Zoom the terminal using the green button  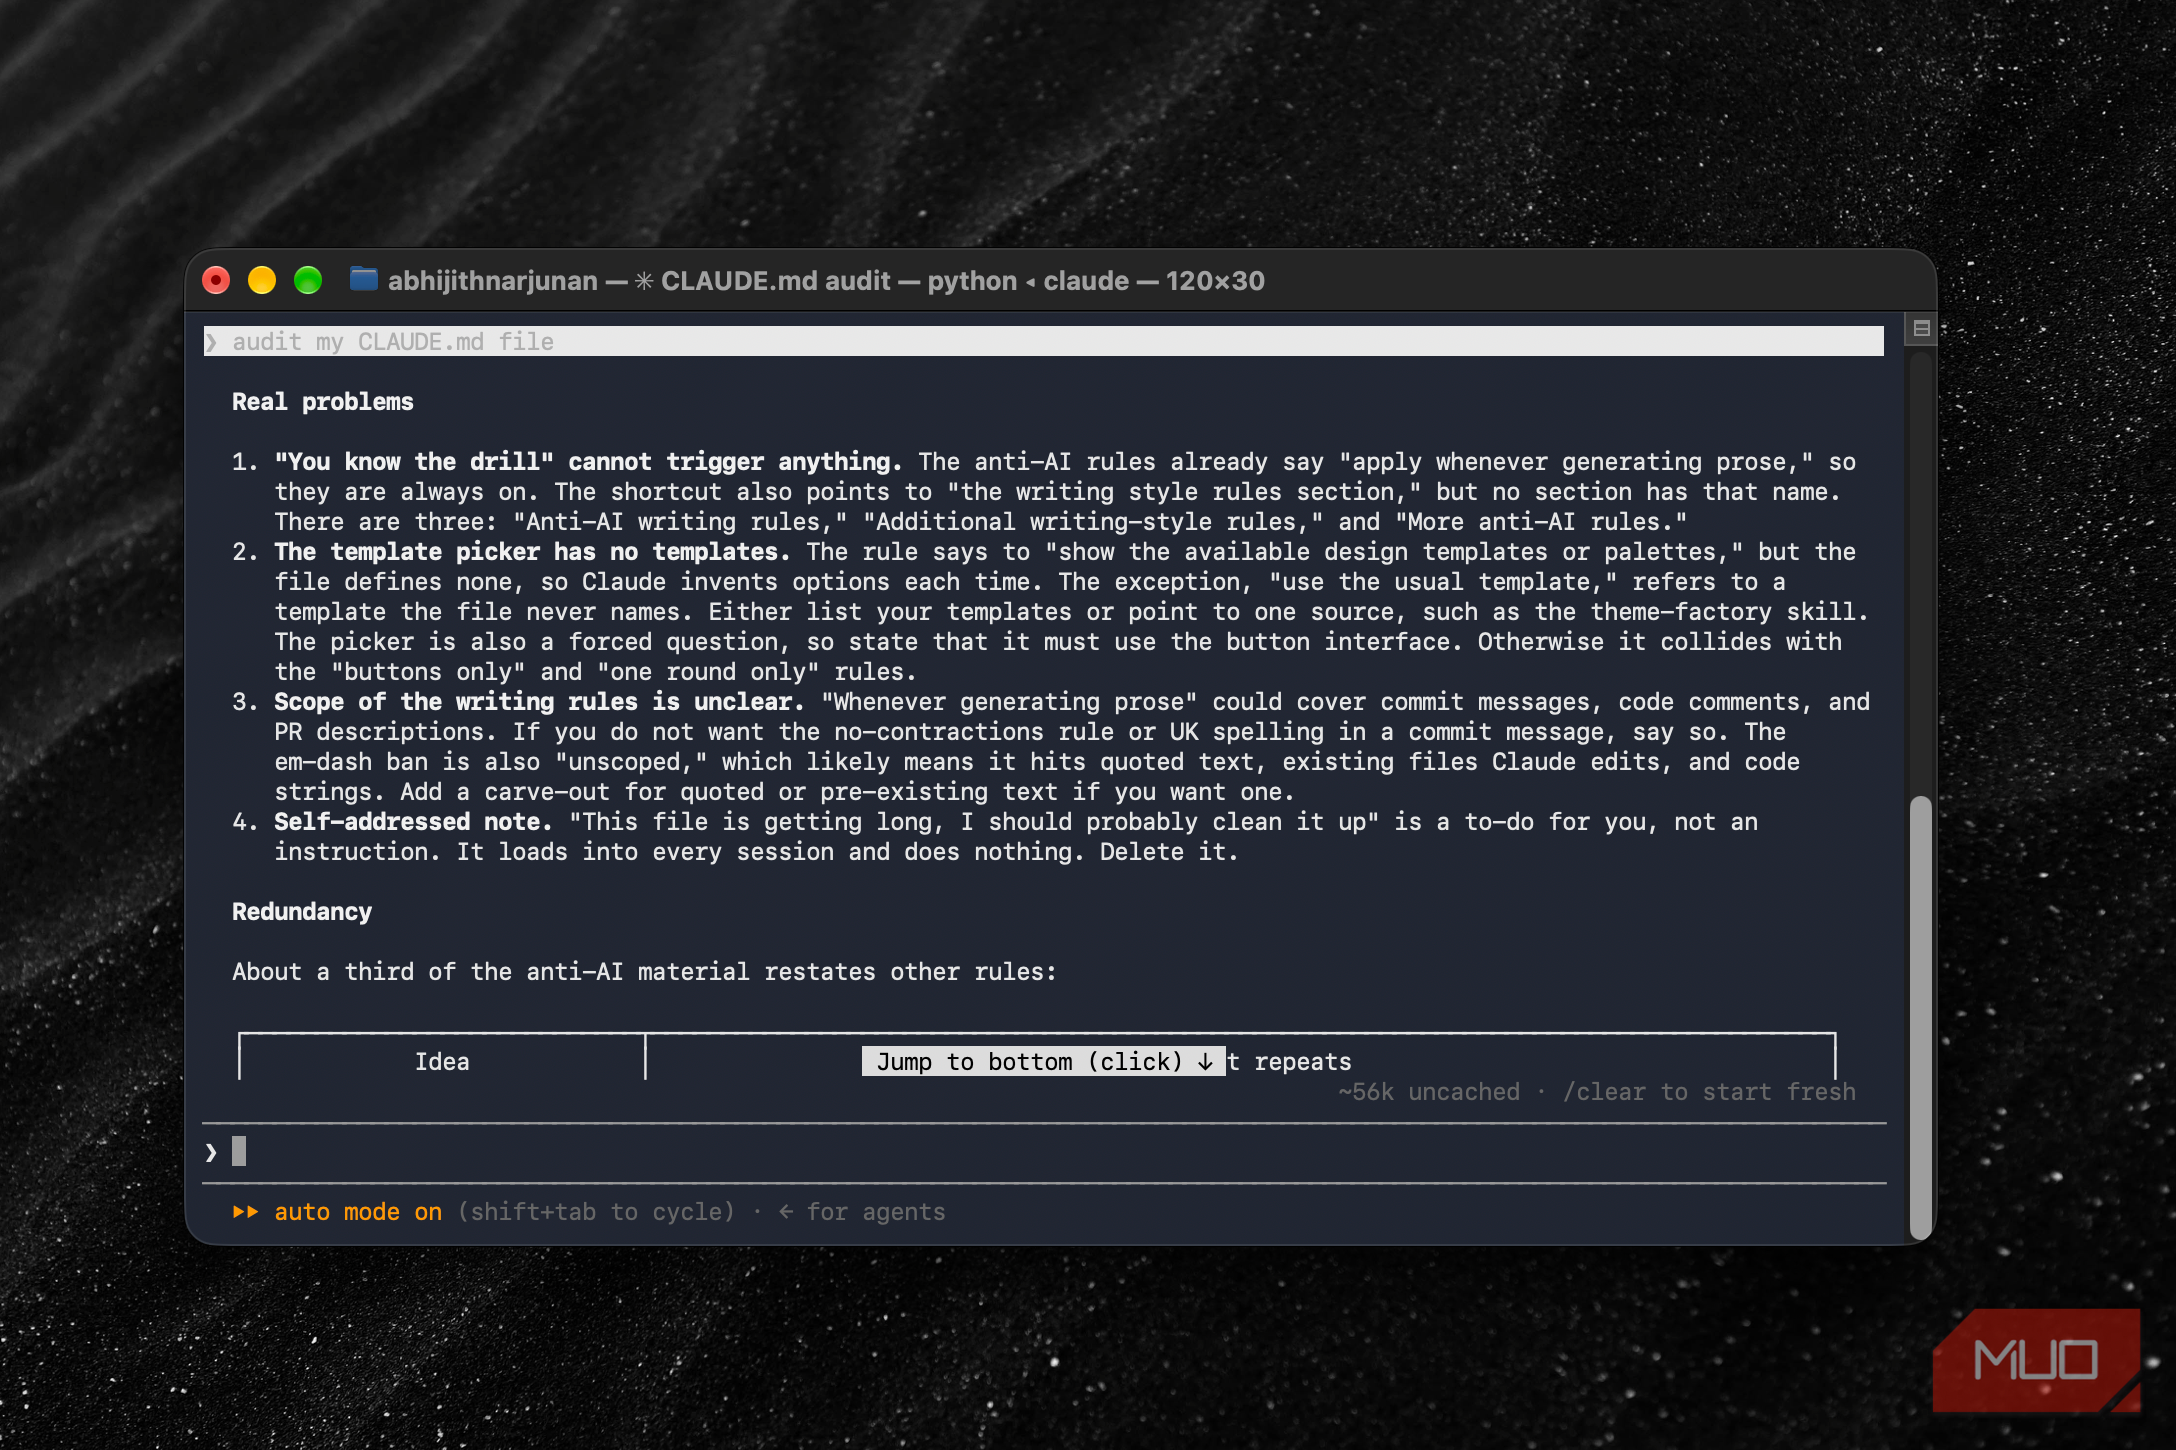point(308,280)
